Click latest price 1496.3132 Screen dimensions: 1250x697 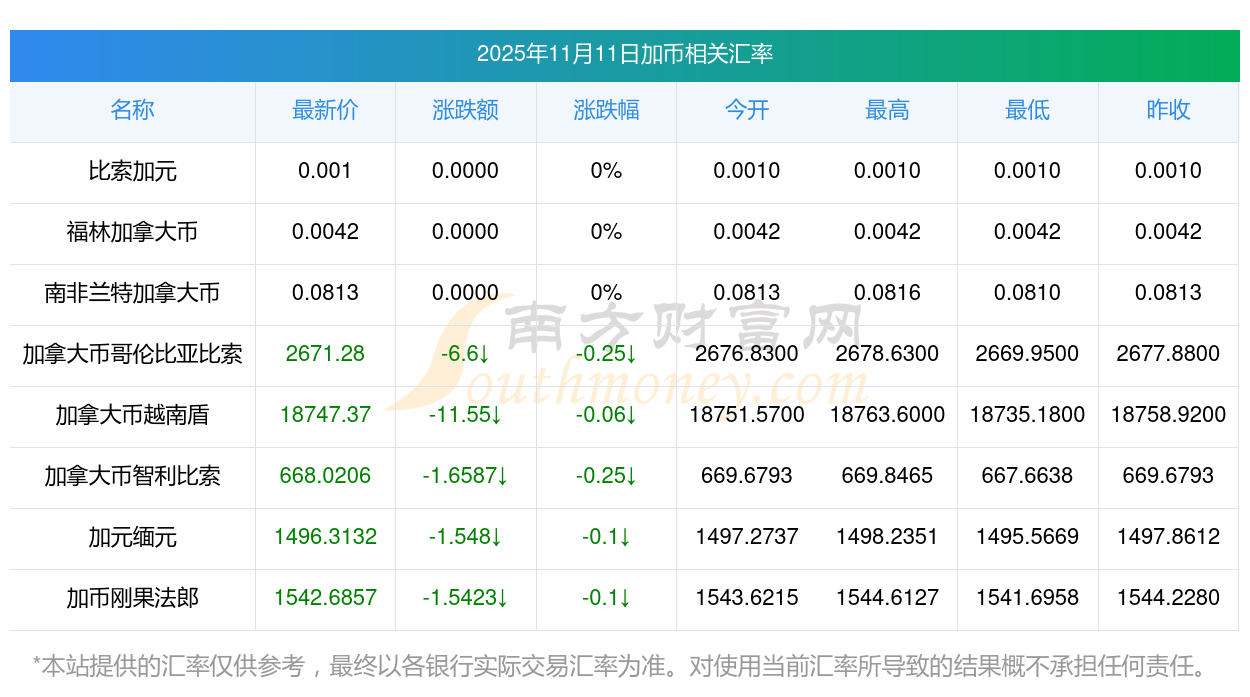(x=325, y=537)
